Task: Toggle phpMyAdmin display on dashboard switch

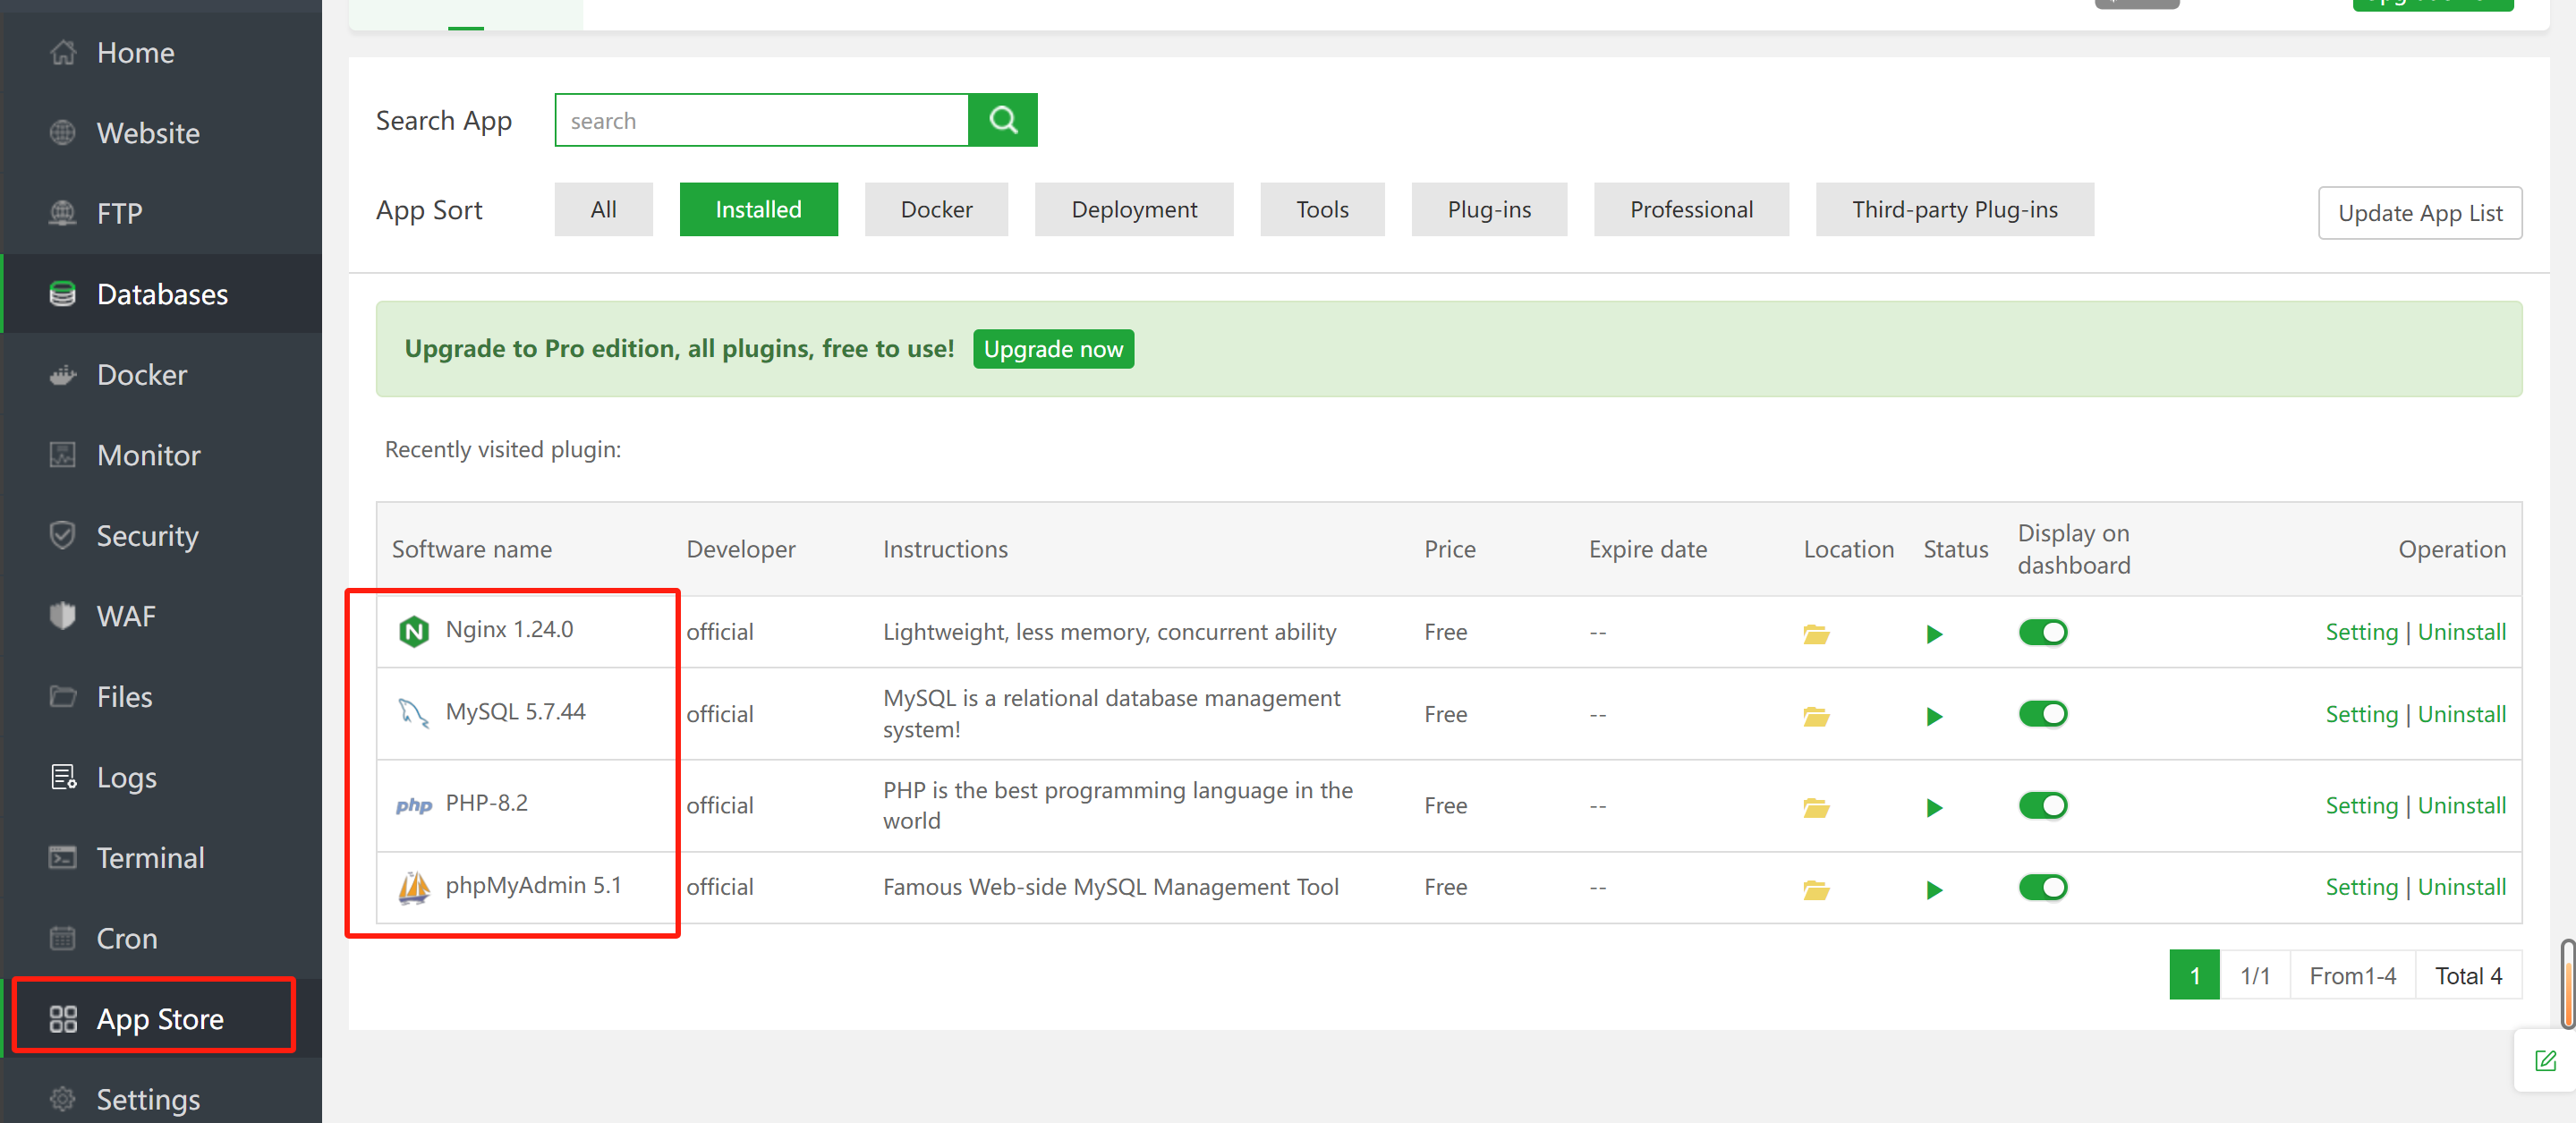Action: (x=2042, y=887)
